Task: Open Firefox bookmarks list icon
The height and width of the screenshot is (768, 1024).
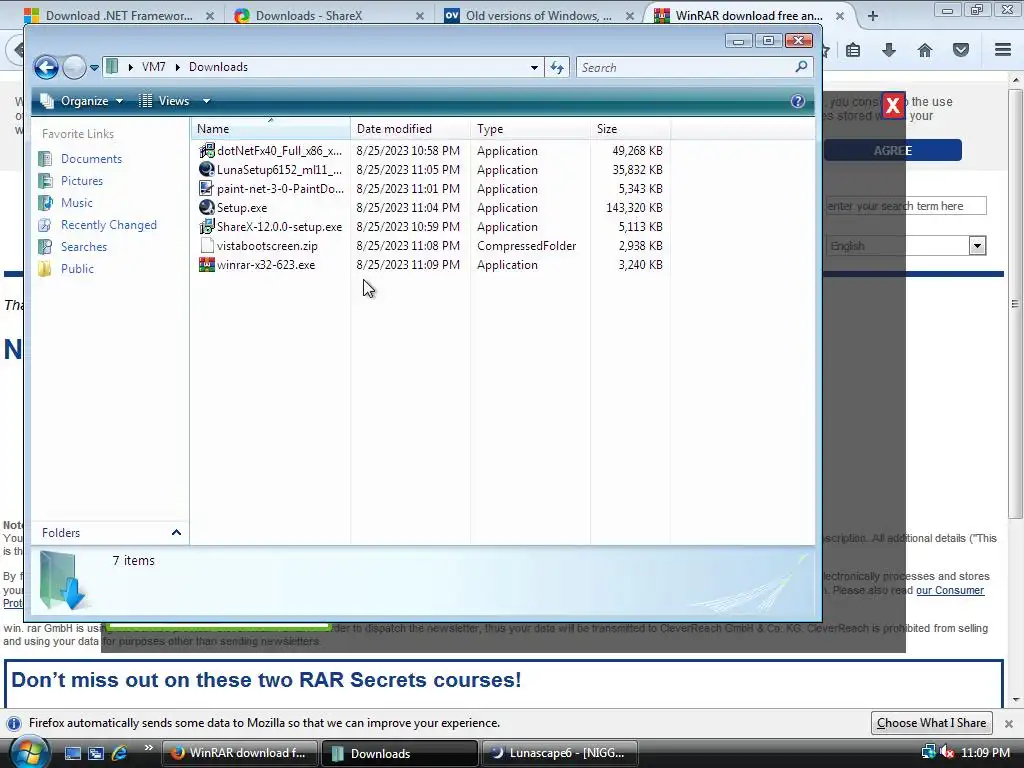Action: [x=853, y=50]
